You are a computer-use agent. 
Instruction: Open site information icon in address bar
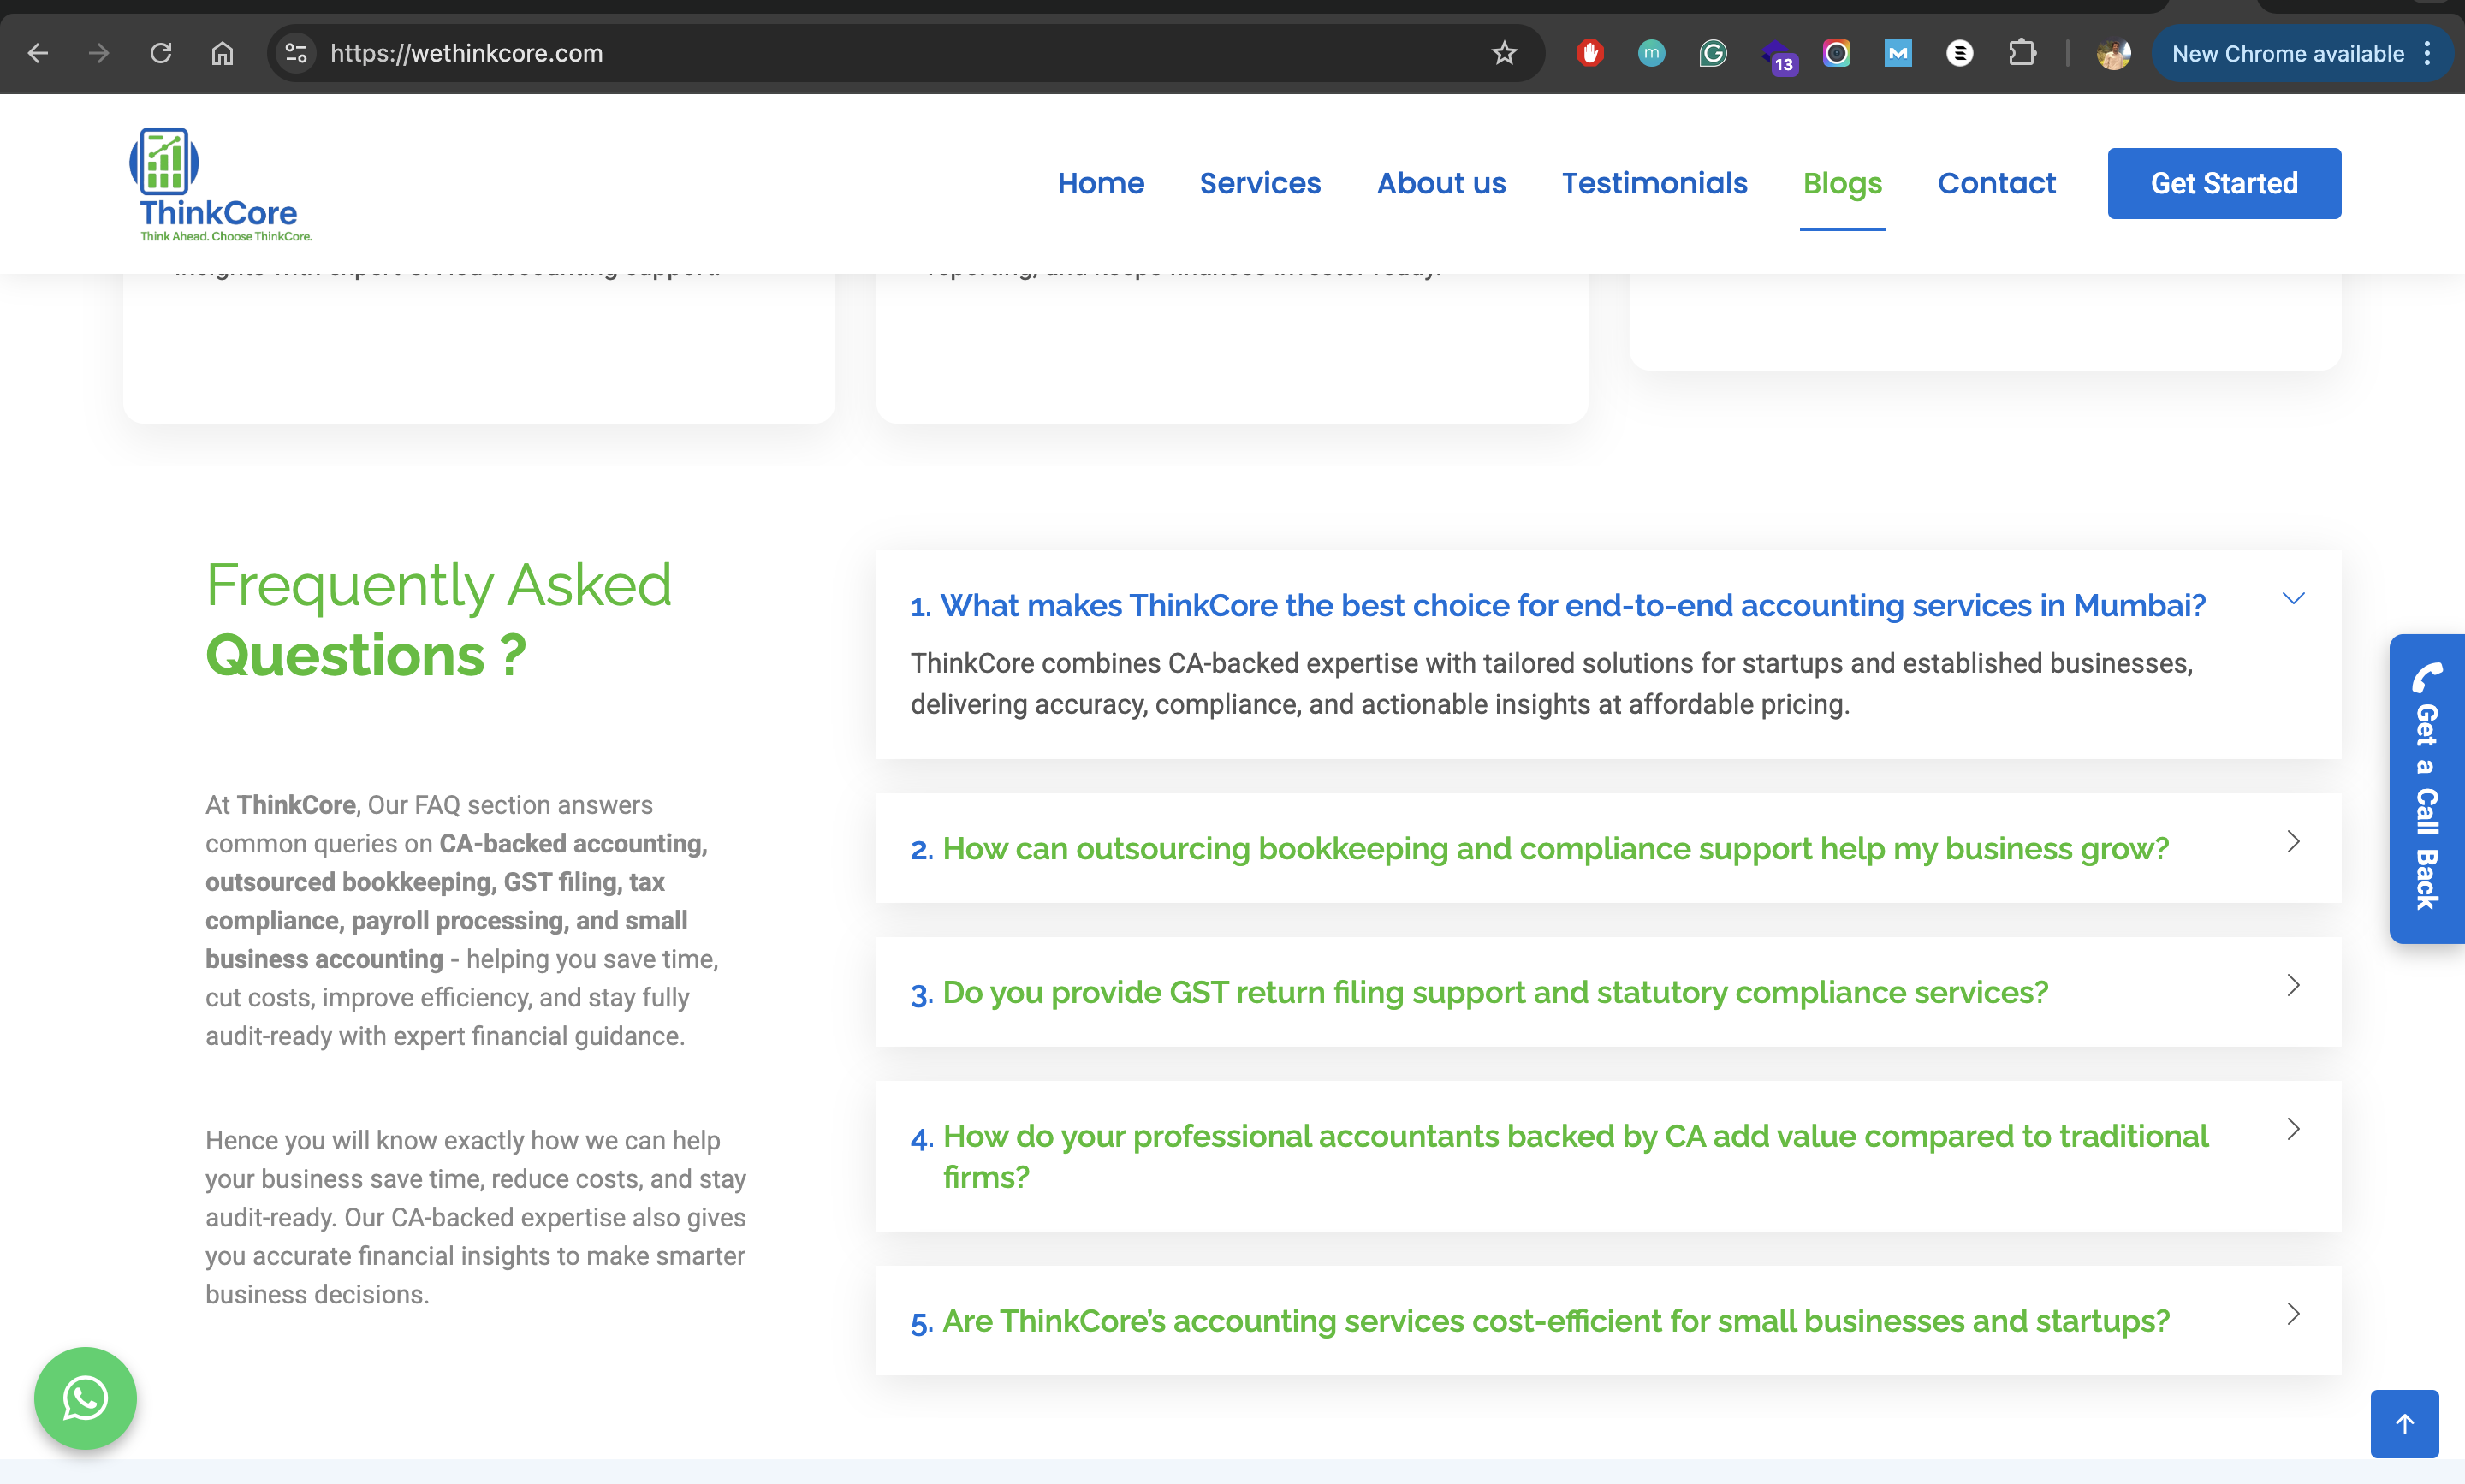(x=296, y=53)
